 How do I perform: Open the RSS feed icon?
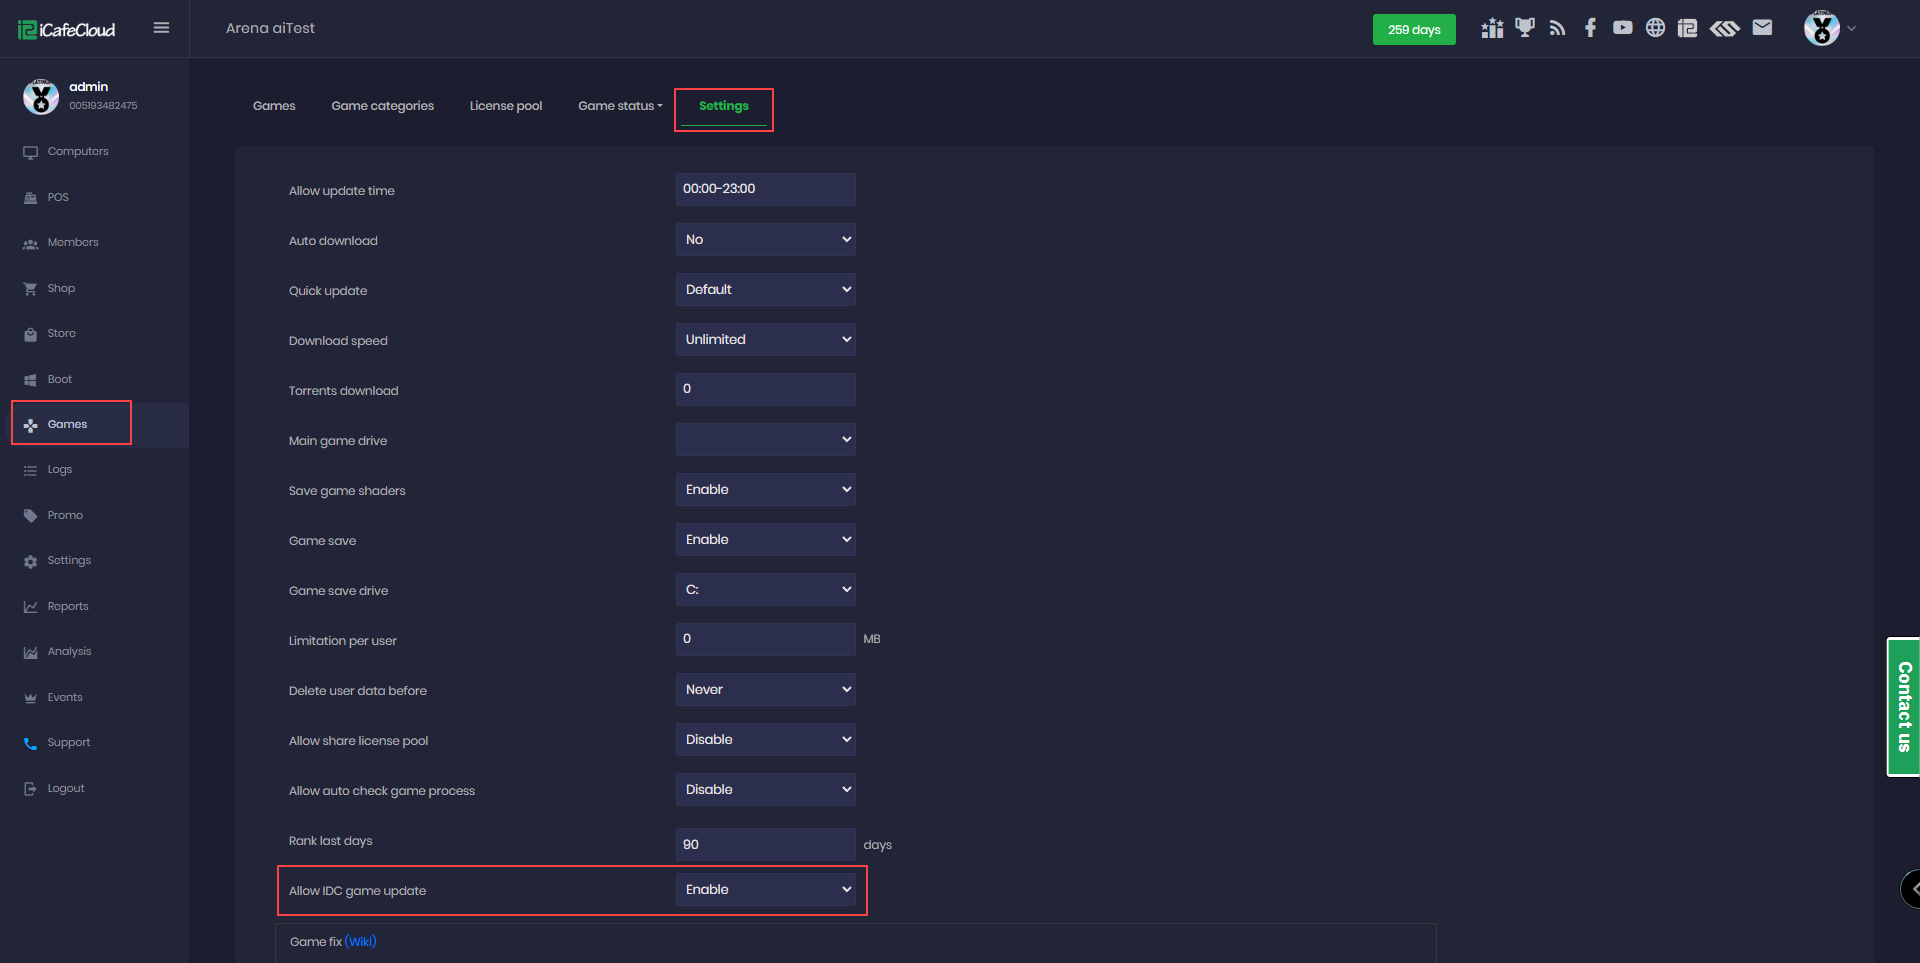(x=1557, y=28)
